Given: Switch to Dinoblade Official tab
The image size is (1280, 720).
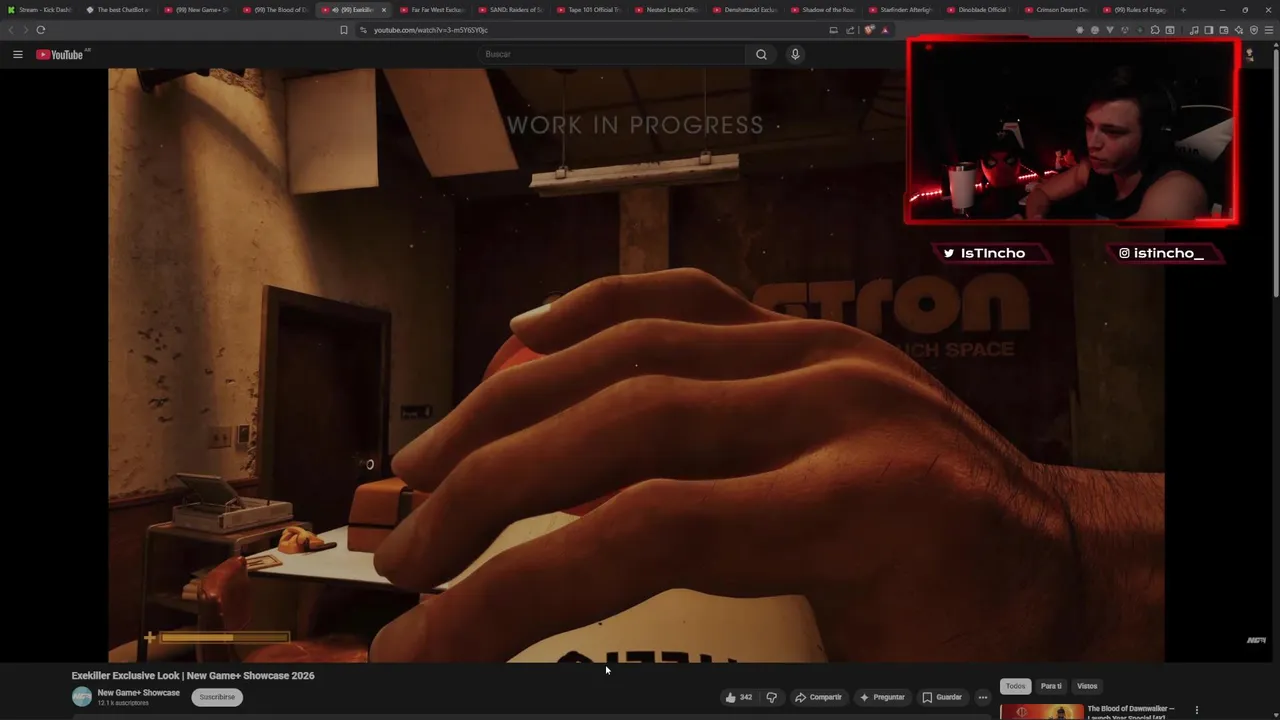Looking at the screenshot, I should [979, 10].
